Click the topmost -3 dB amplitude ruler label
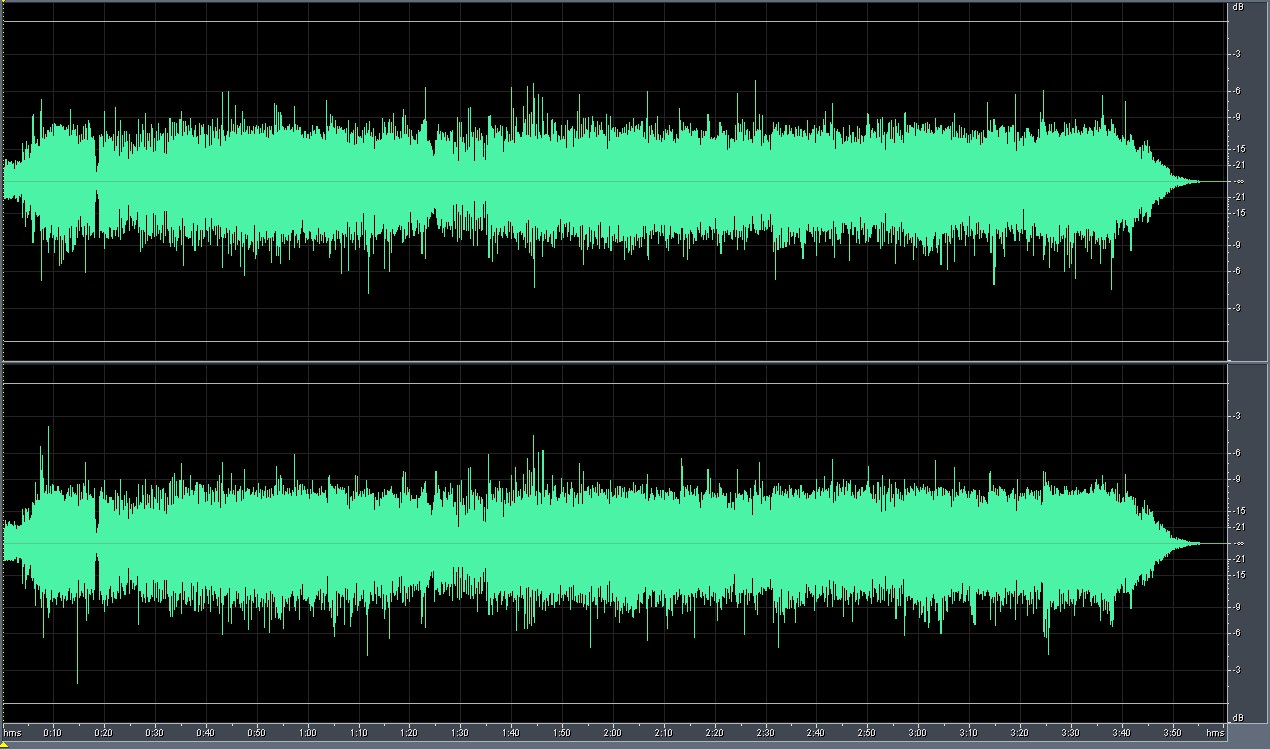 coord(1238,54)
